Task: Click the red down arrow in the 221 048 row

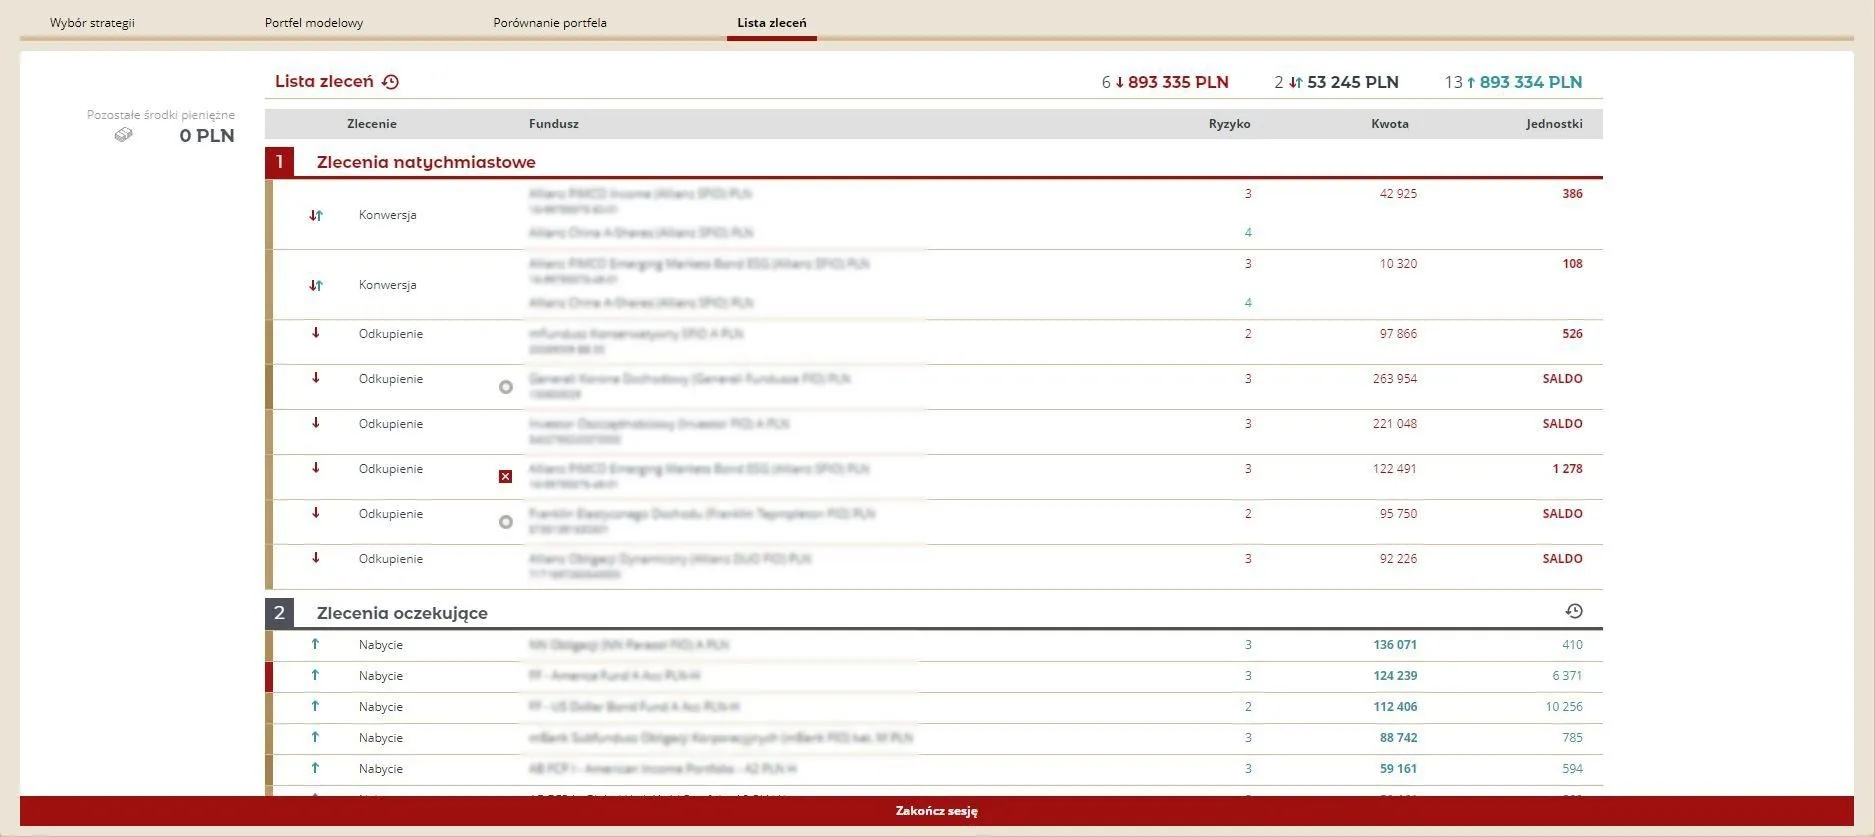Action: [316, 423]
